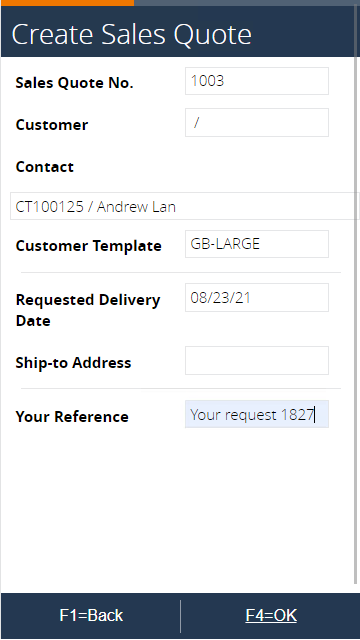This screenshot has height=640, width=360.
Task: Click the Your Reference label
Action: [72, 417]
